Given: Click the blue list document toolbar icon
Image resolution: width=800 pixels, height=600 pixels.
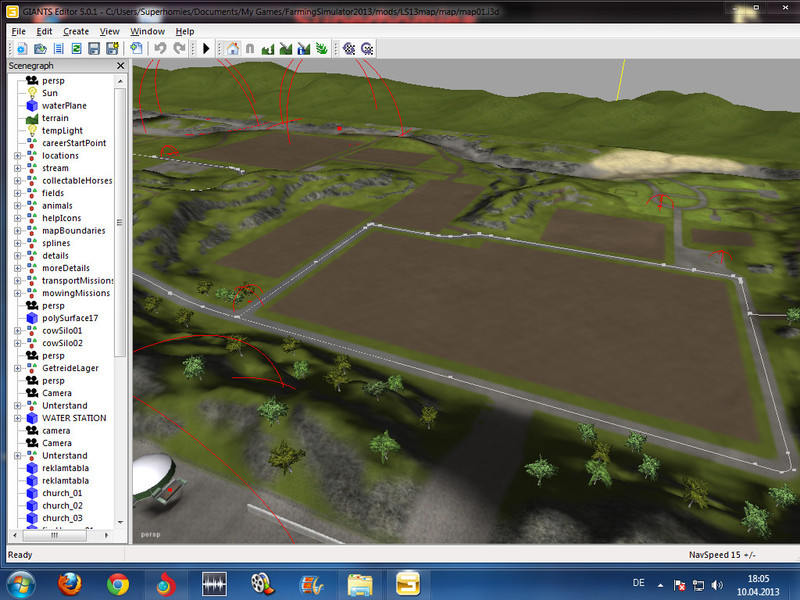Looking at the screenshot, I should [59, 48].
